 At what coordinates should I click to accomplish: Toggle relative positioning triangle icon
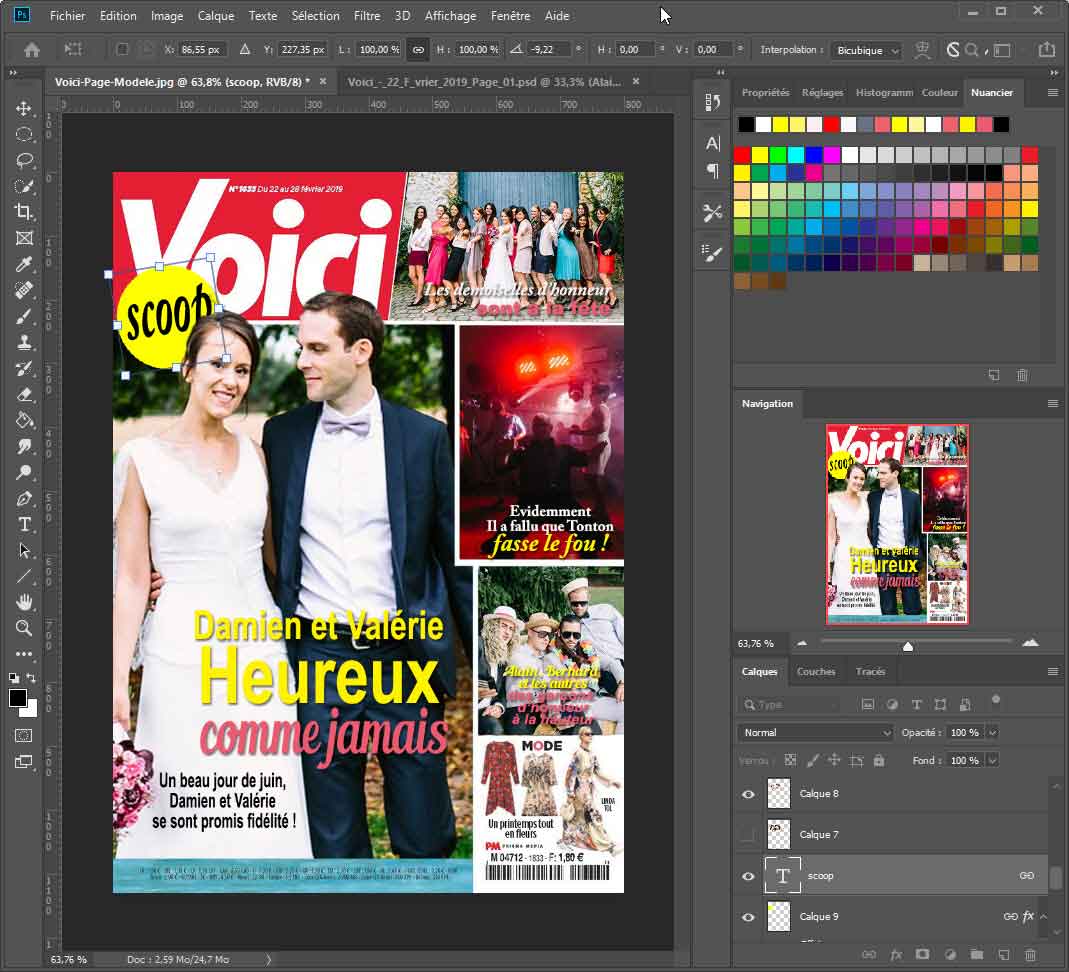click(245, 50)
